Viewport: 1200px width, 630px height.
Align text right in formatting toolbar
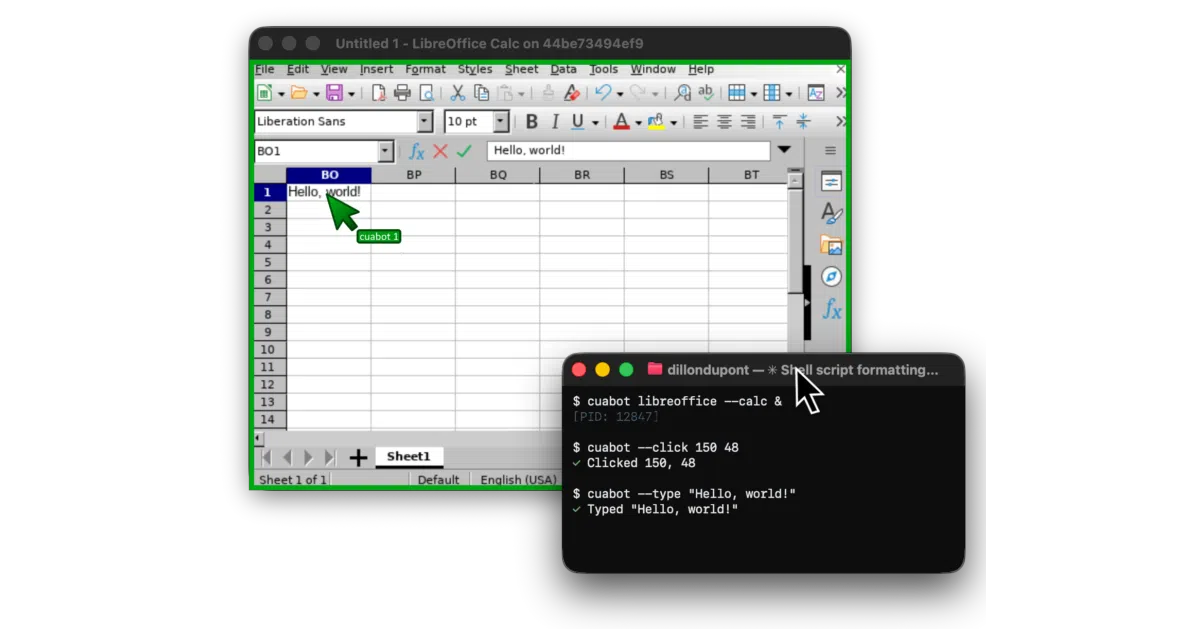point(748,122)
